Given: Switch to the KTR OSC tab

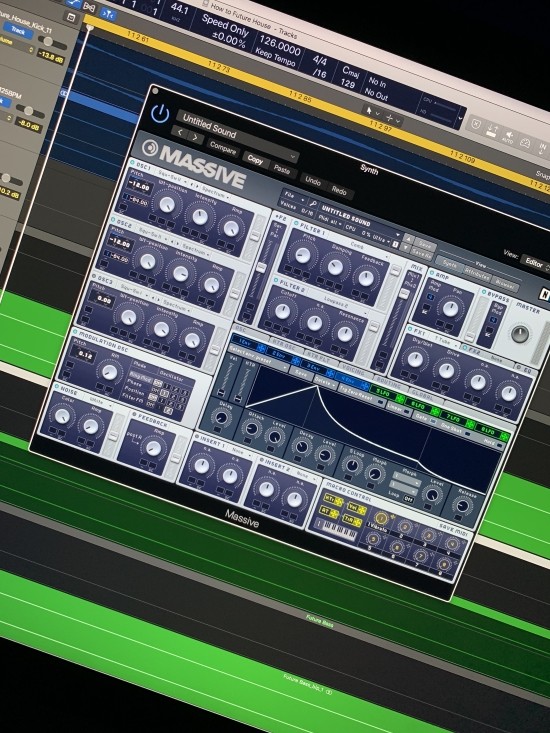Looking at the screenshot, I should (286, 345).
